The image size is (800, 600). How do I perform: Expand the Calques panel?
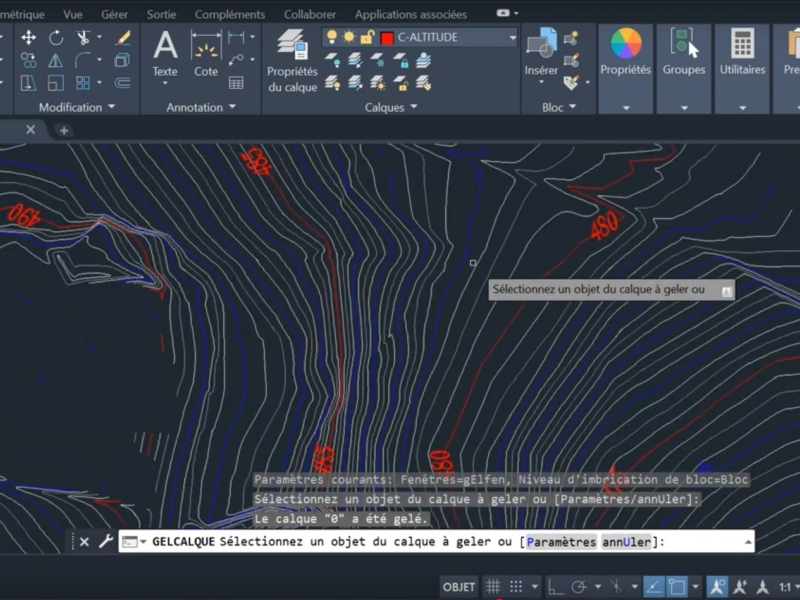[391, 107]
